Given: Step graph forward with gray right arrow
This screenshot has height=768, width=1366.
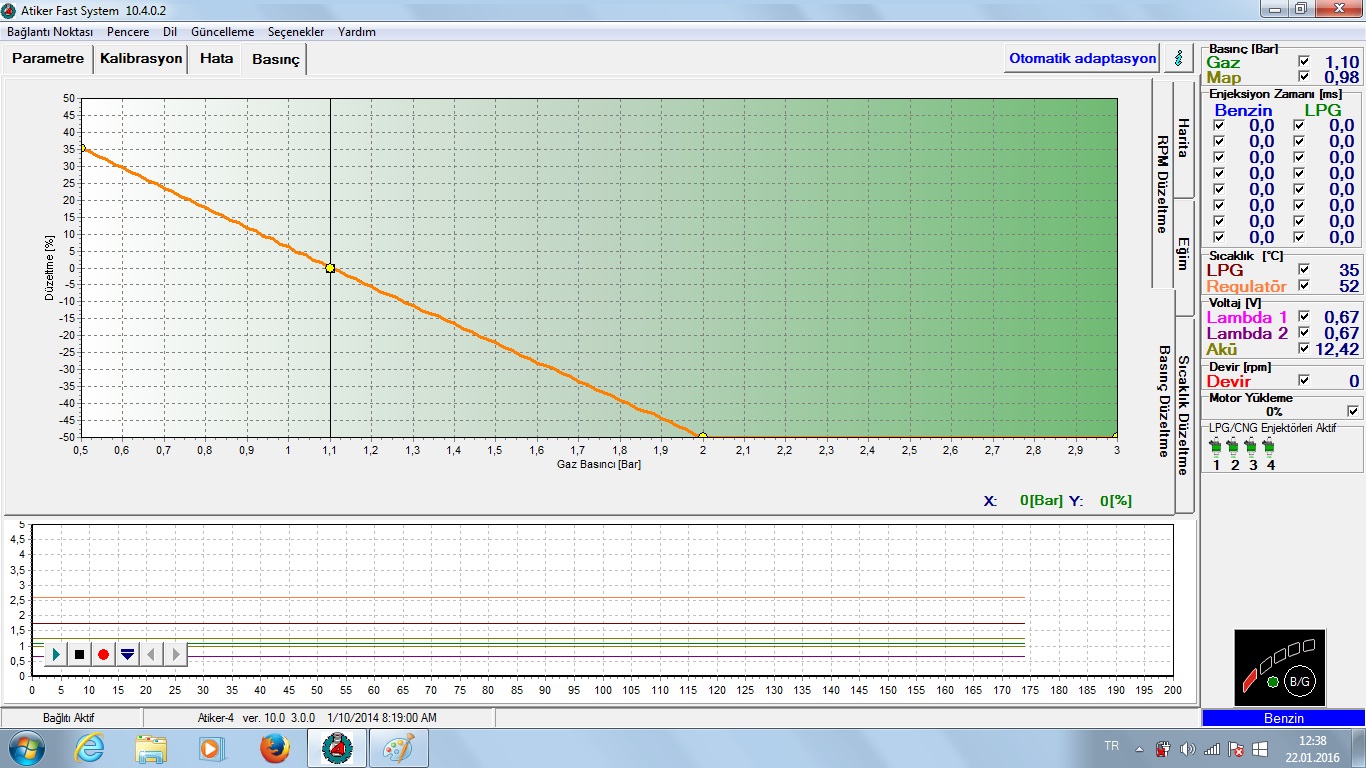Looking at the screenshot, I should [175, 654].
